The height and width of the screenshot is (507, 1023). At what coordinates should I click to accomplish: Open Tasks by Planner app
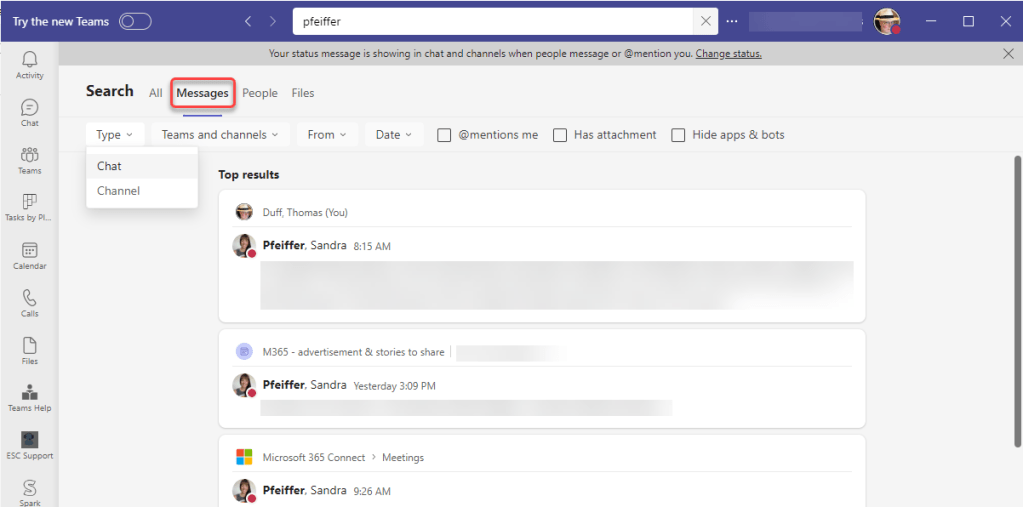point(29,207)
